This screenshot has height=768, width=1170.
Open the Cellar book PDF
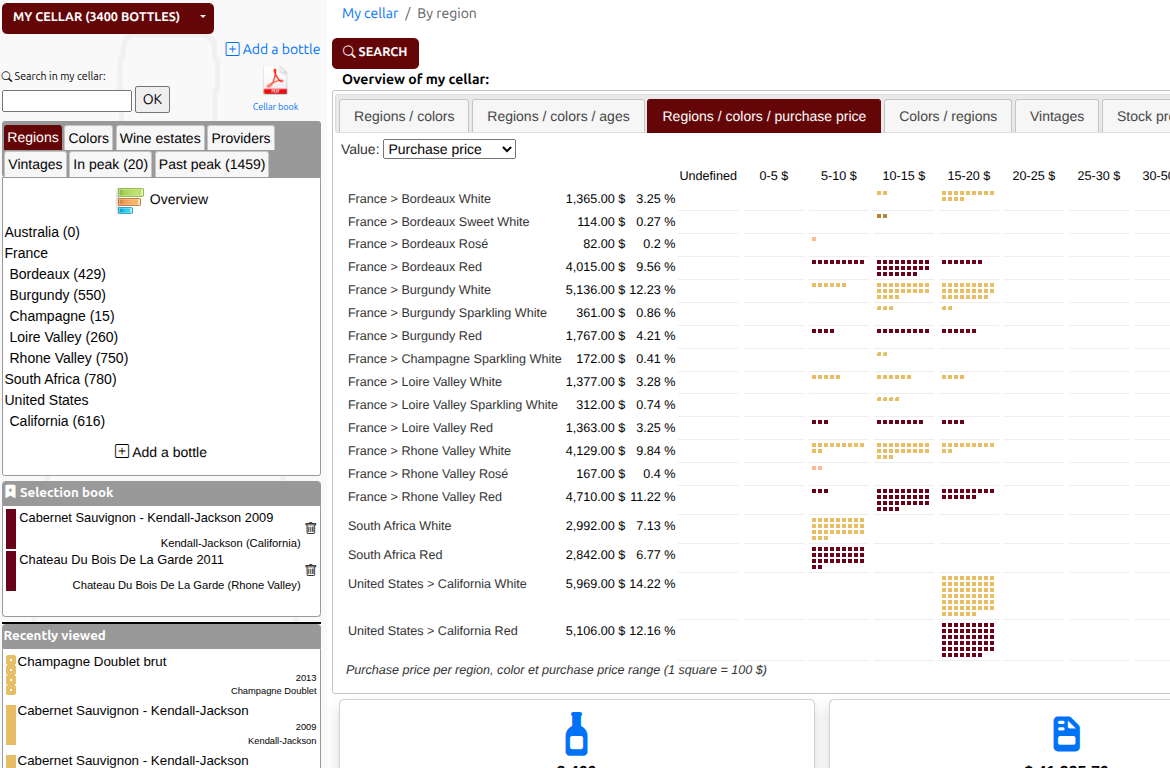click(x=275, y=80)
